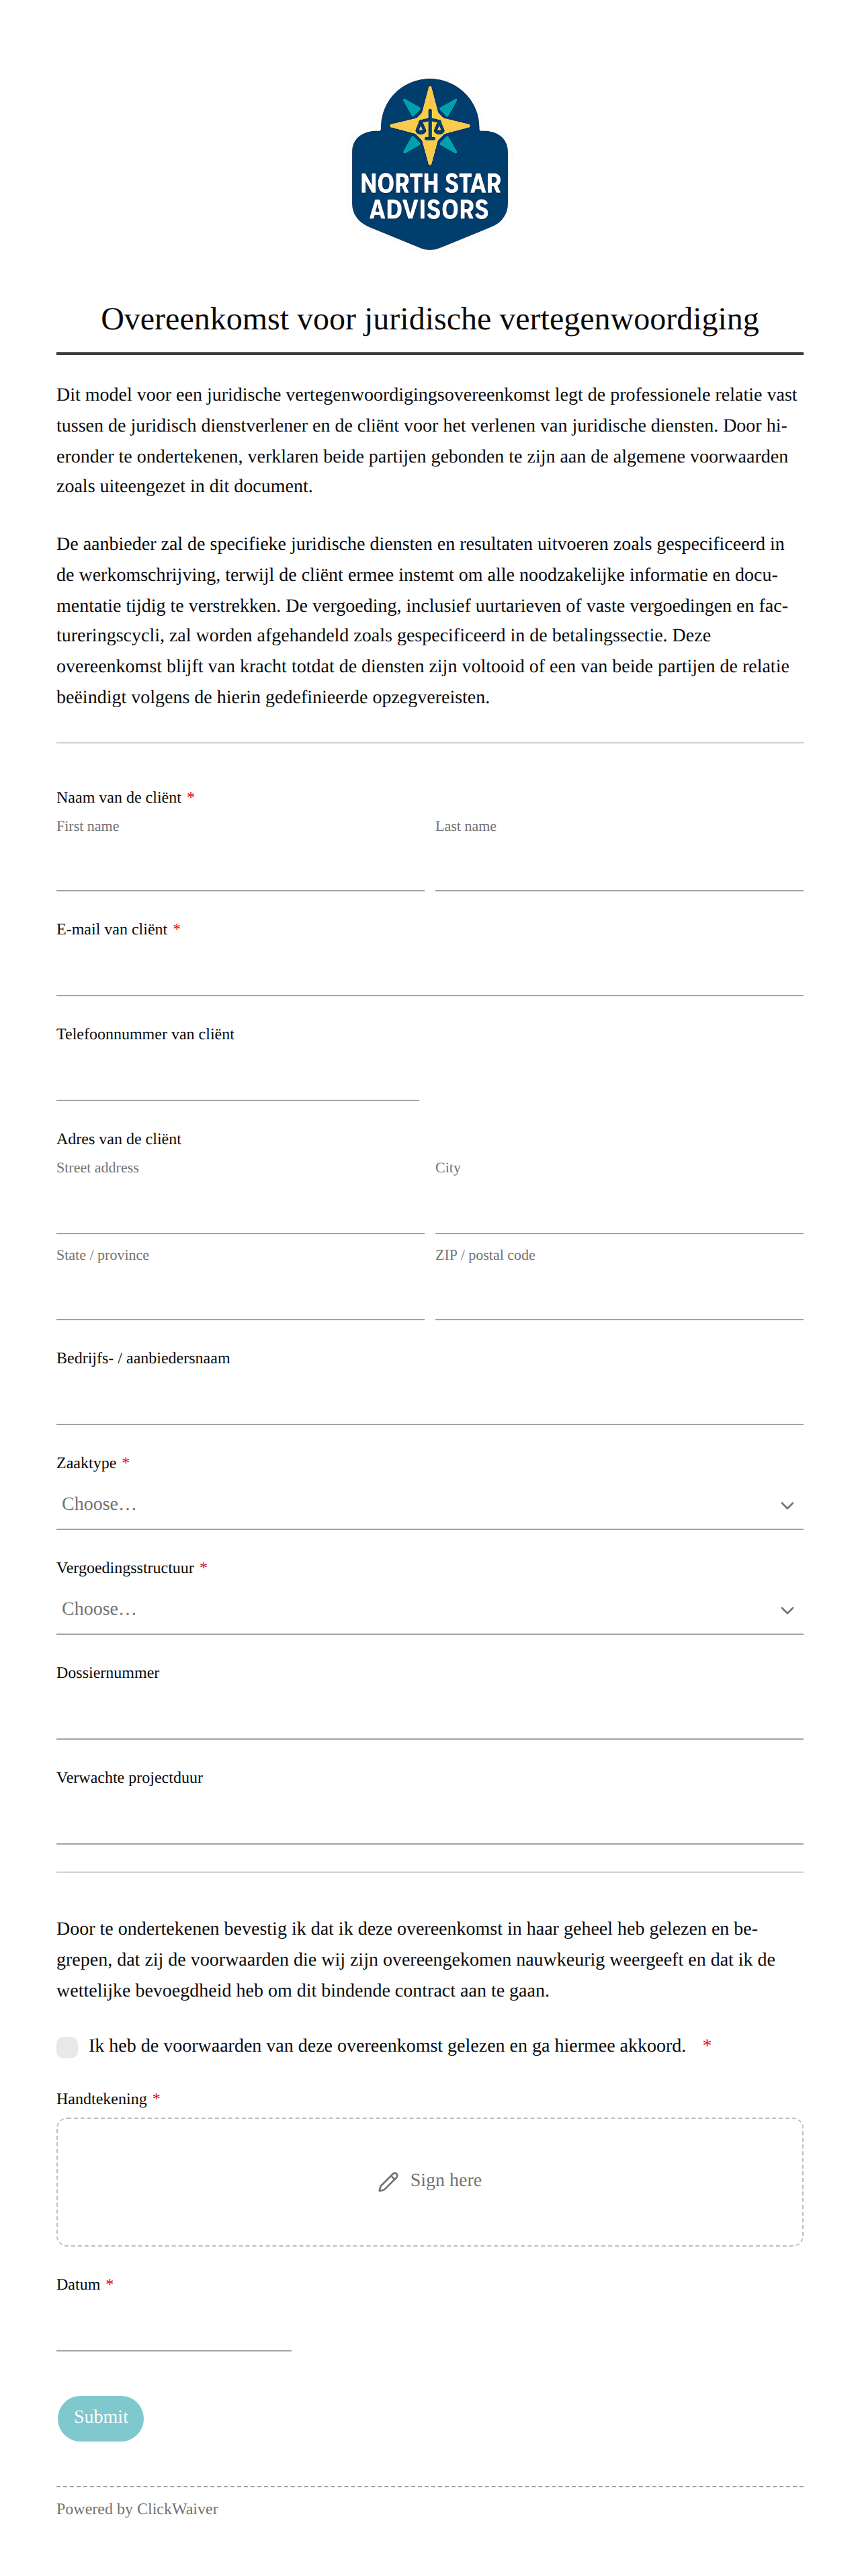Tick the agreement checkbox for voorwaarden
Screen dimensions: 860x2576
click(x=67, y=2047)
